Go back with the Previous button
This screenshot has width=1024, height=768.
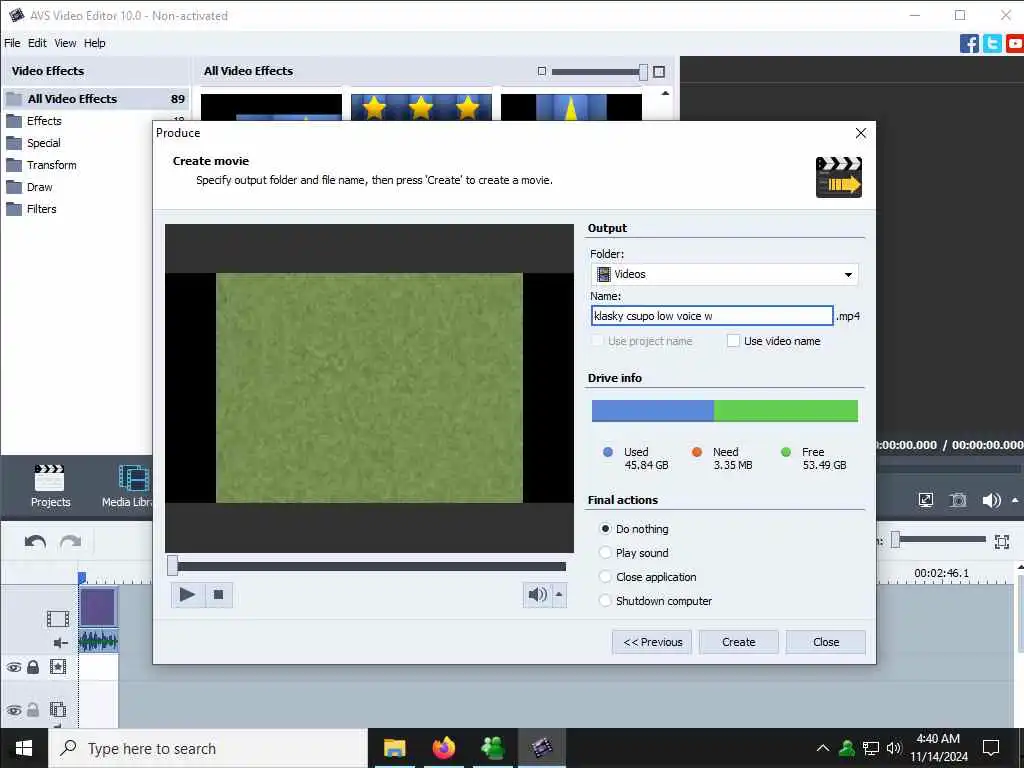click(652, 642)
